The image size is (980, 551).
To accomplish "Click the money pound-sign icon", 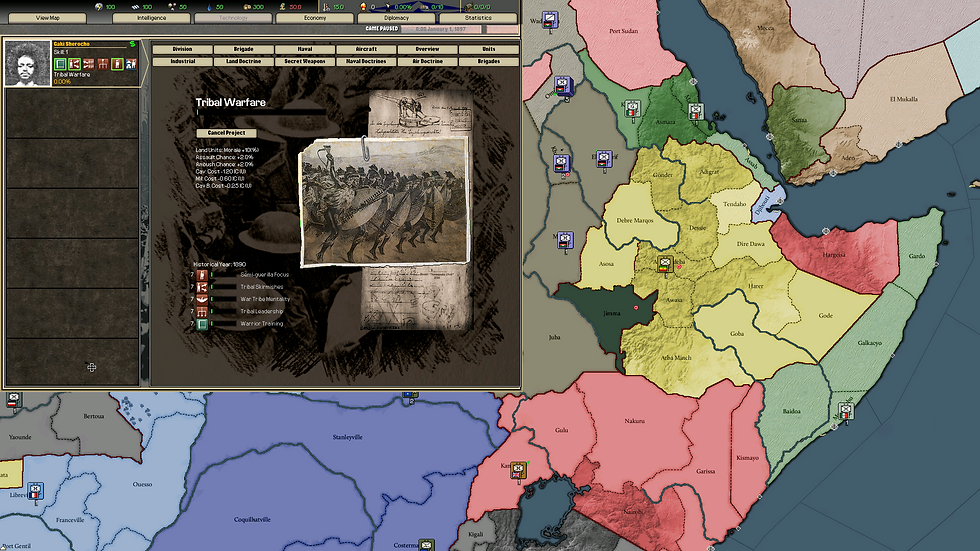I will point(282,7).
